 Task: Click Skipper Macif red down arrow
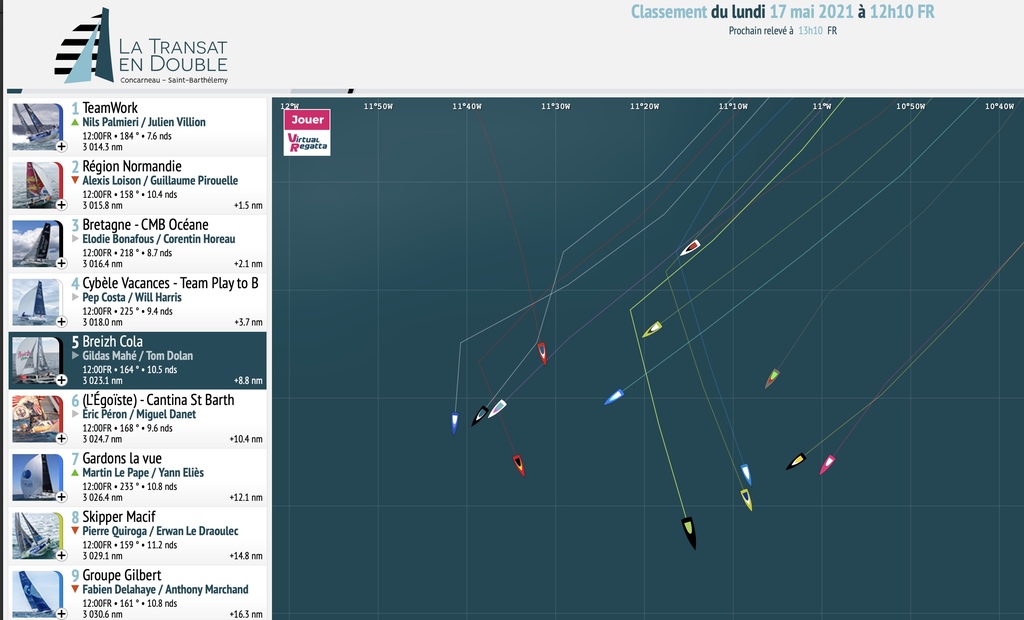pyautogui.click(x=75, y=531)
